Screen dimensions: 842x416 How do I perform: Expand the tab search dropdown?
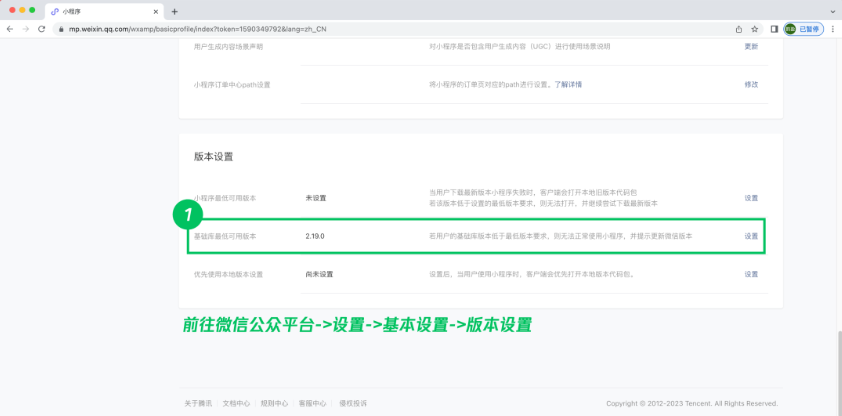(x=832, y=11)
